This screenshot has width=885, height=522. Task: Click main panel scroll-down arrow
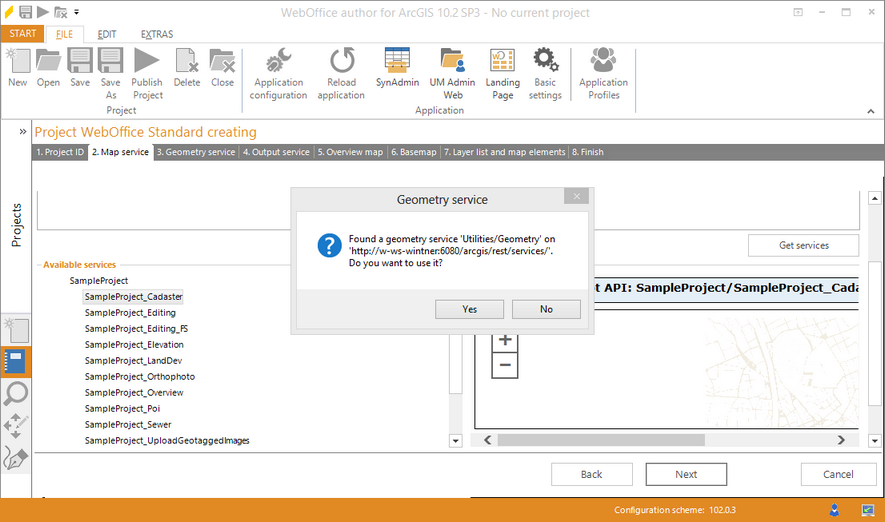click(x=874, y=441)
